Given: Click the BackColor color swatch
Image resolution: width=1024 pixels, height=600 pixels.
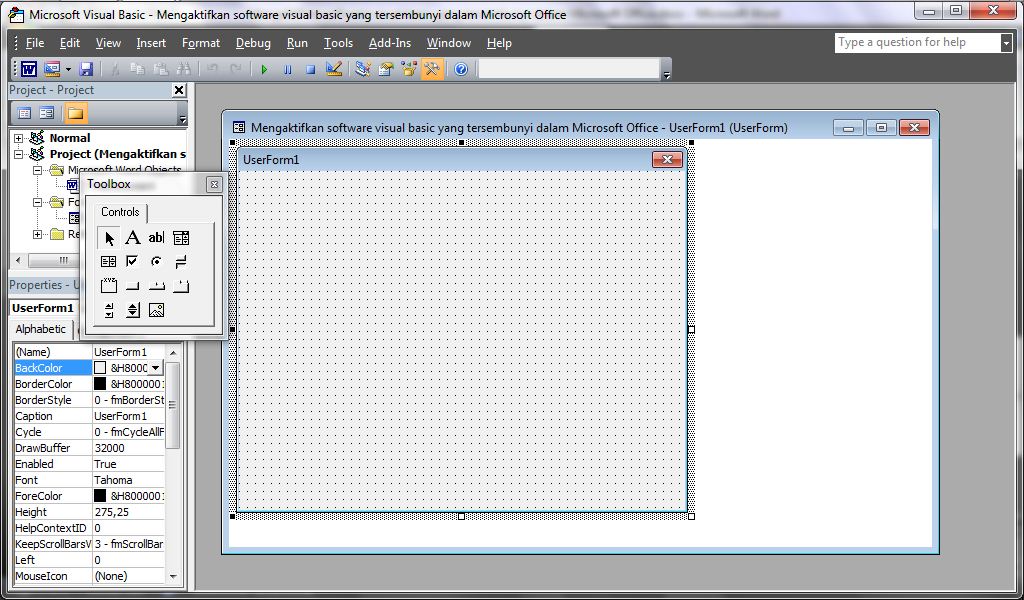Looking at the screenshot, I should pyautogui.click(x=99, y=367).
